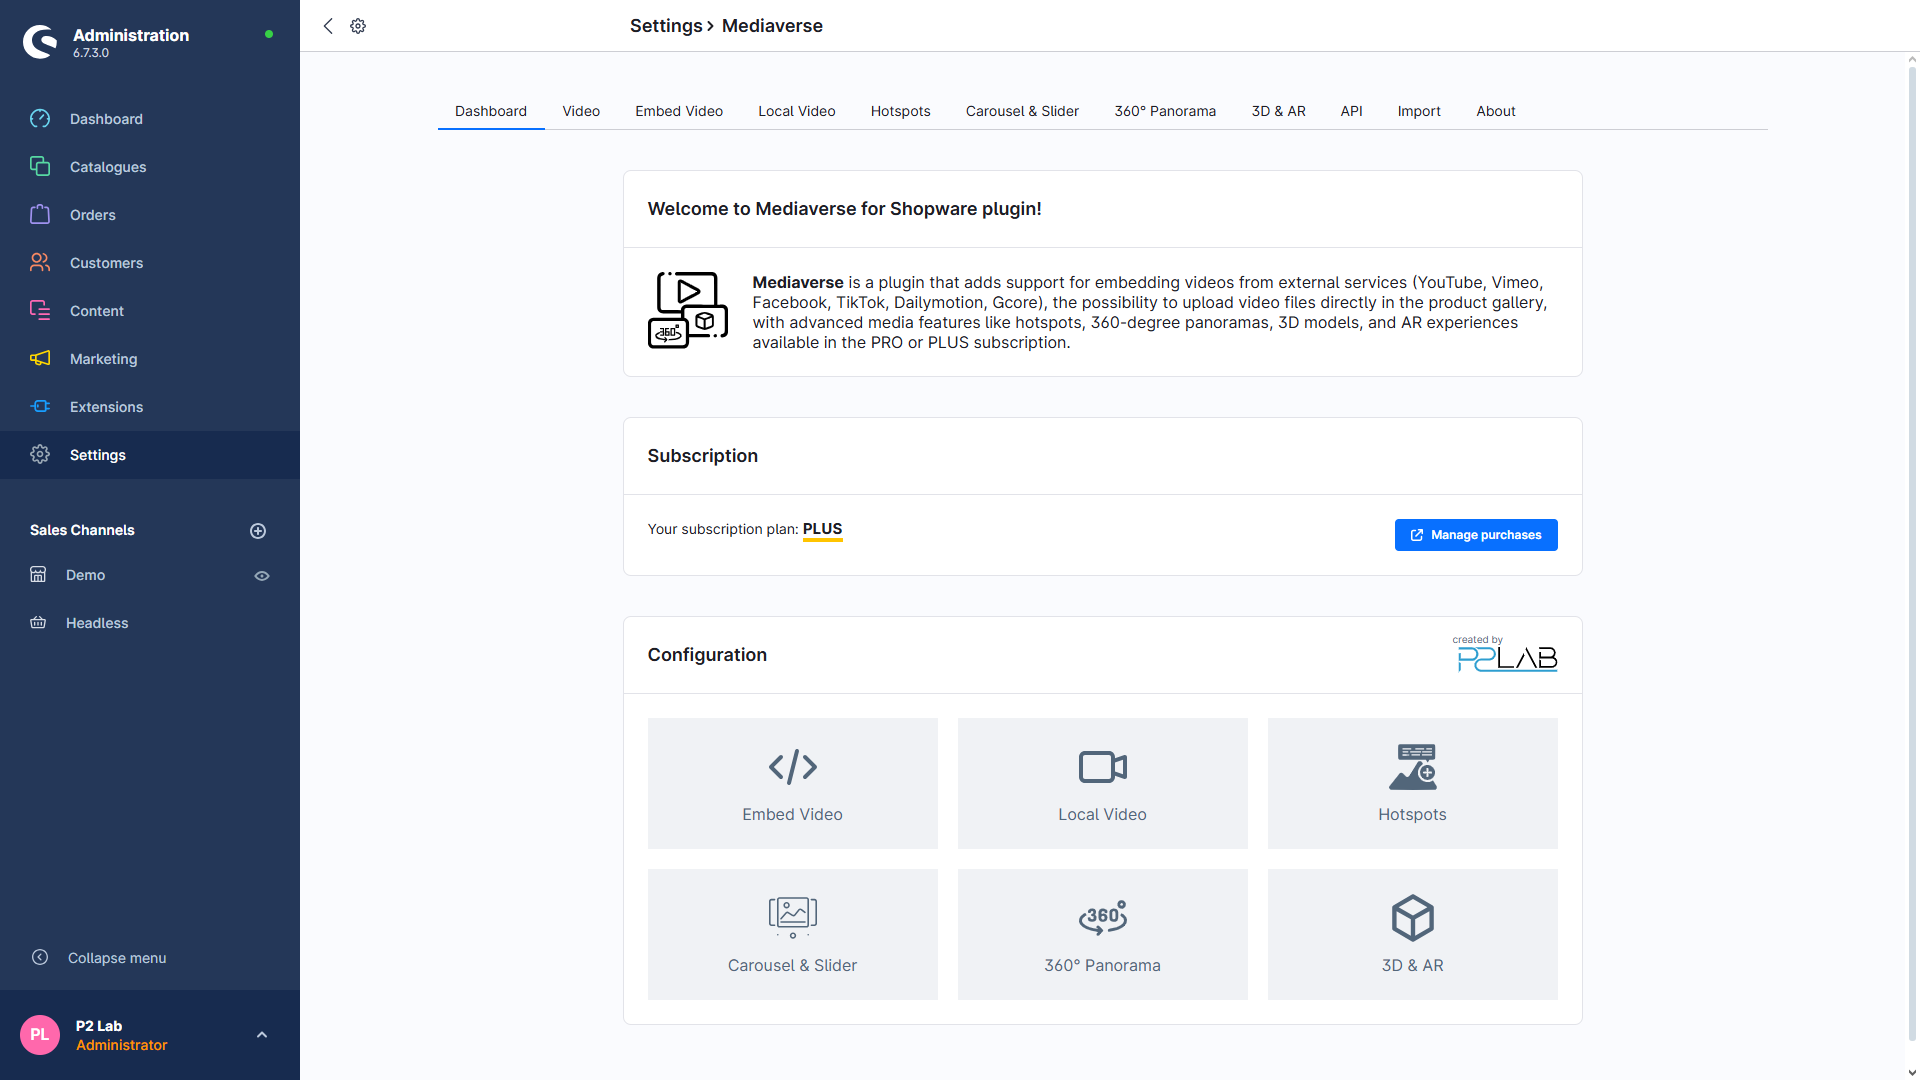Image resolution: width=1920 pixels, height=1080 pixels.
Task: Switch to the Video tab
Action: (581, 111)
